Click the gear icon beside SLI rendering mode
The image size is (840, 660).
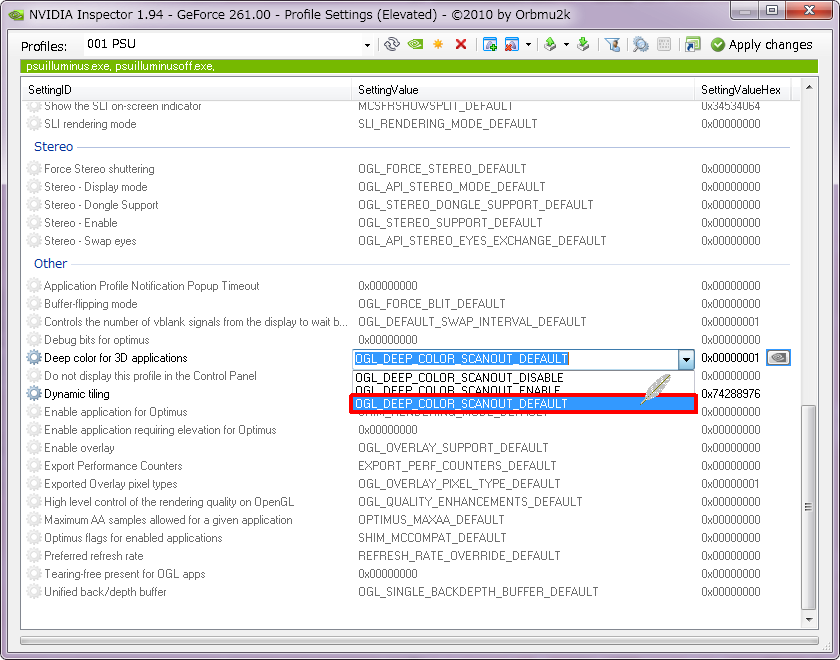34,124
